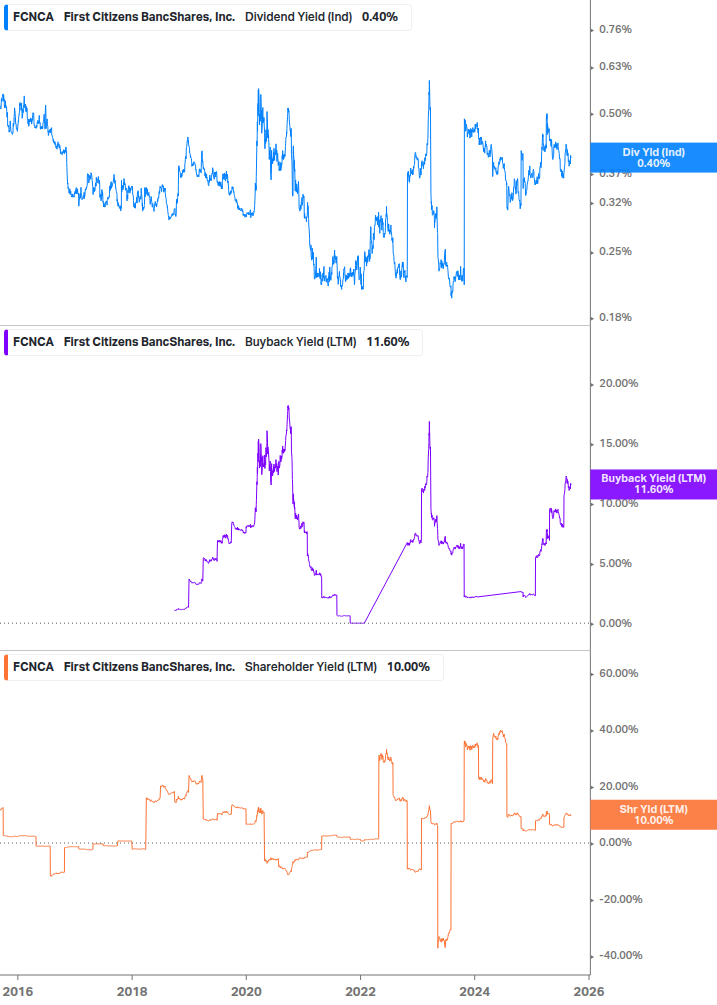
Task: Click the 20.00% buyback yield axis value
Action: pyautogui.click(x=618, y=383)
